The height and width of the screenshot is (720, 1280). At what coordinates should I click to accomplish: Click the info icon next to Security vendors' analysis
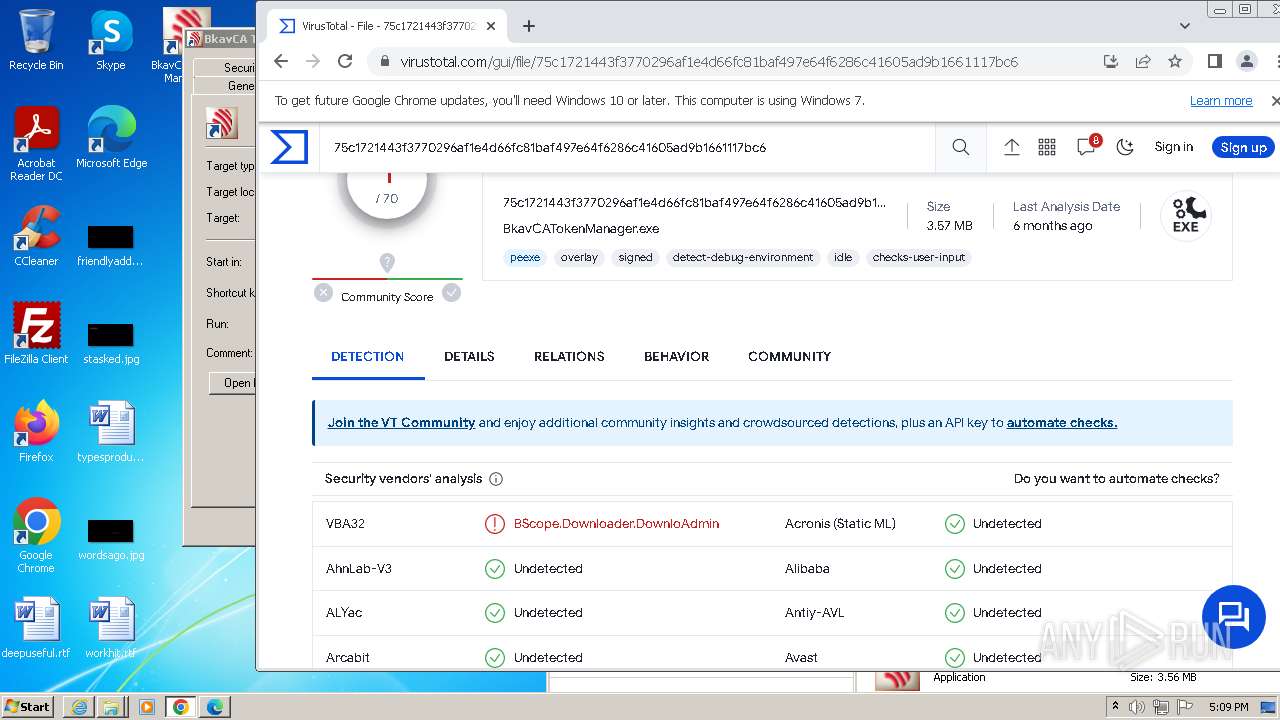[496, 479]
